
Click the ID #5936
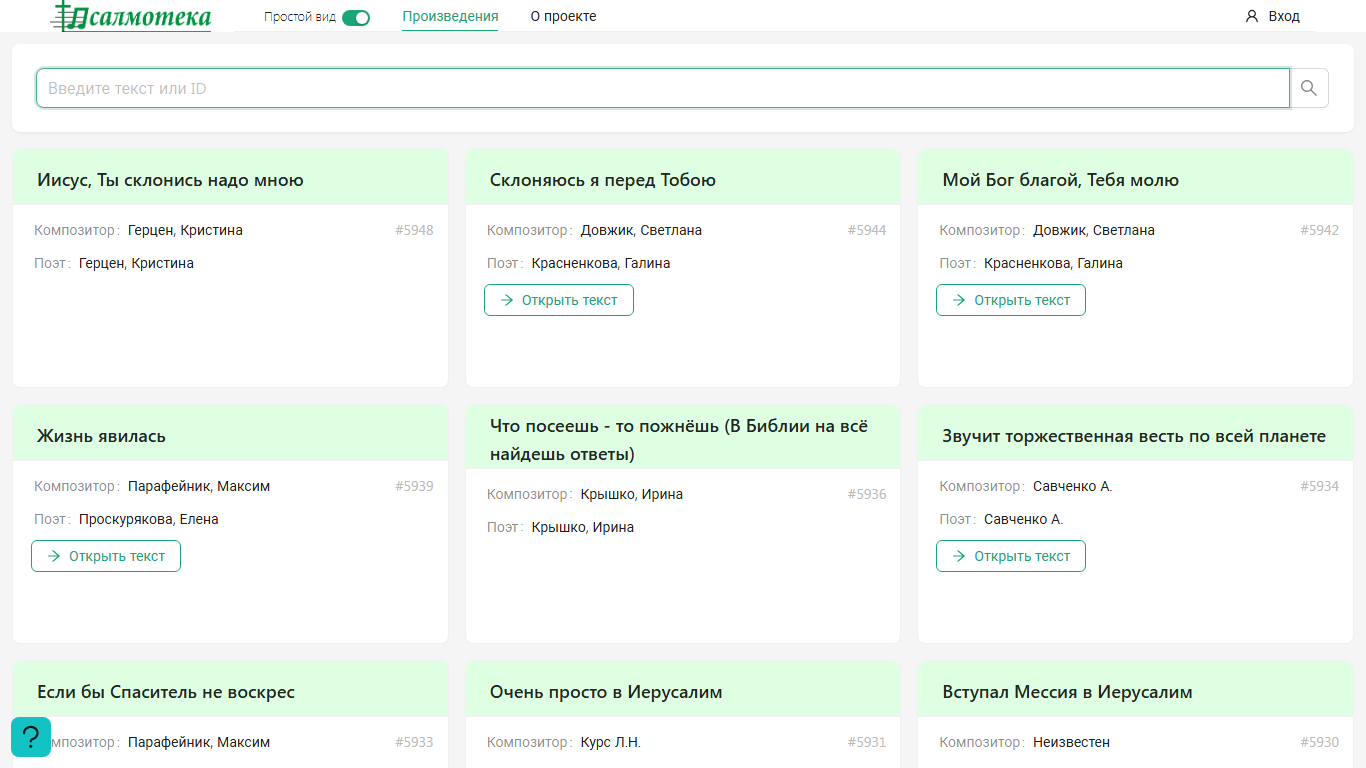(867, 494)
